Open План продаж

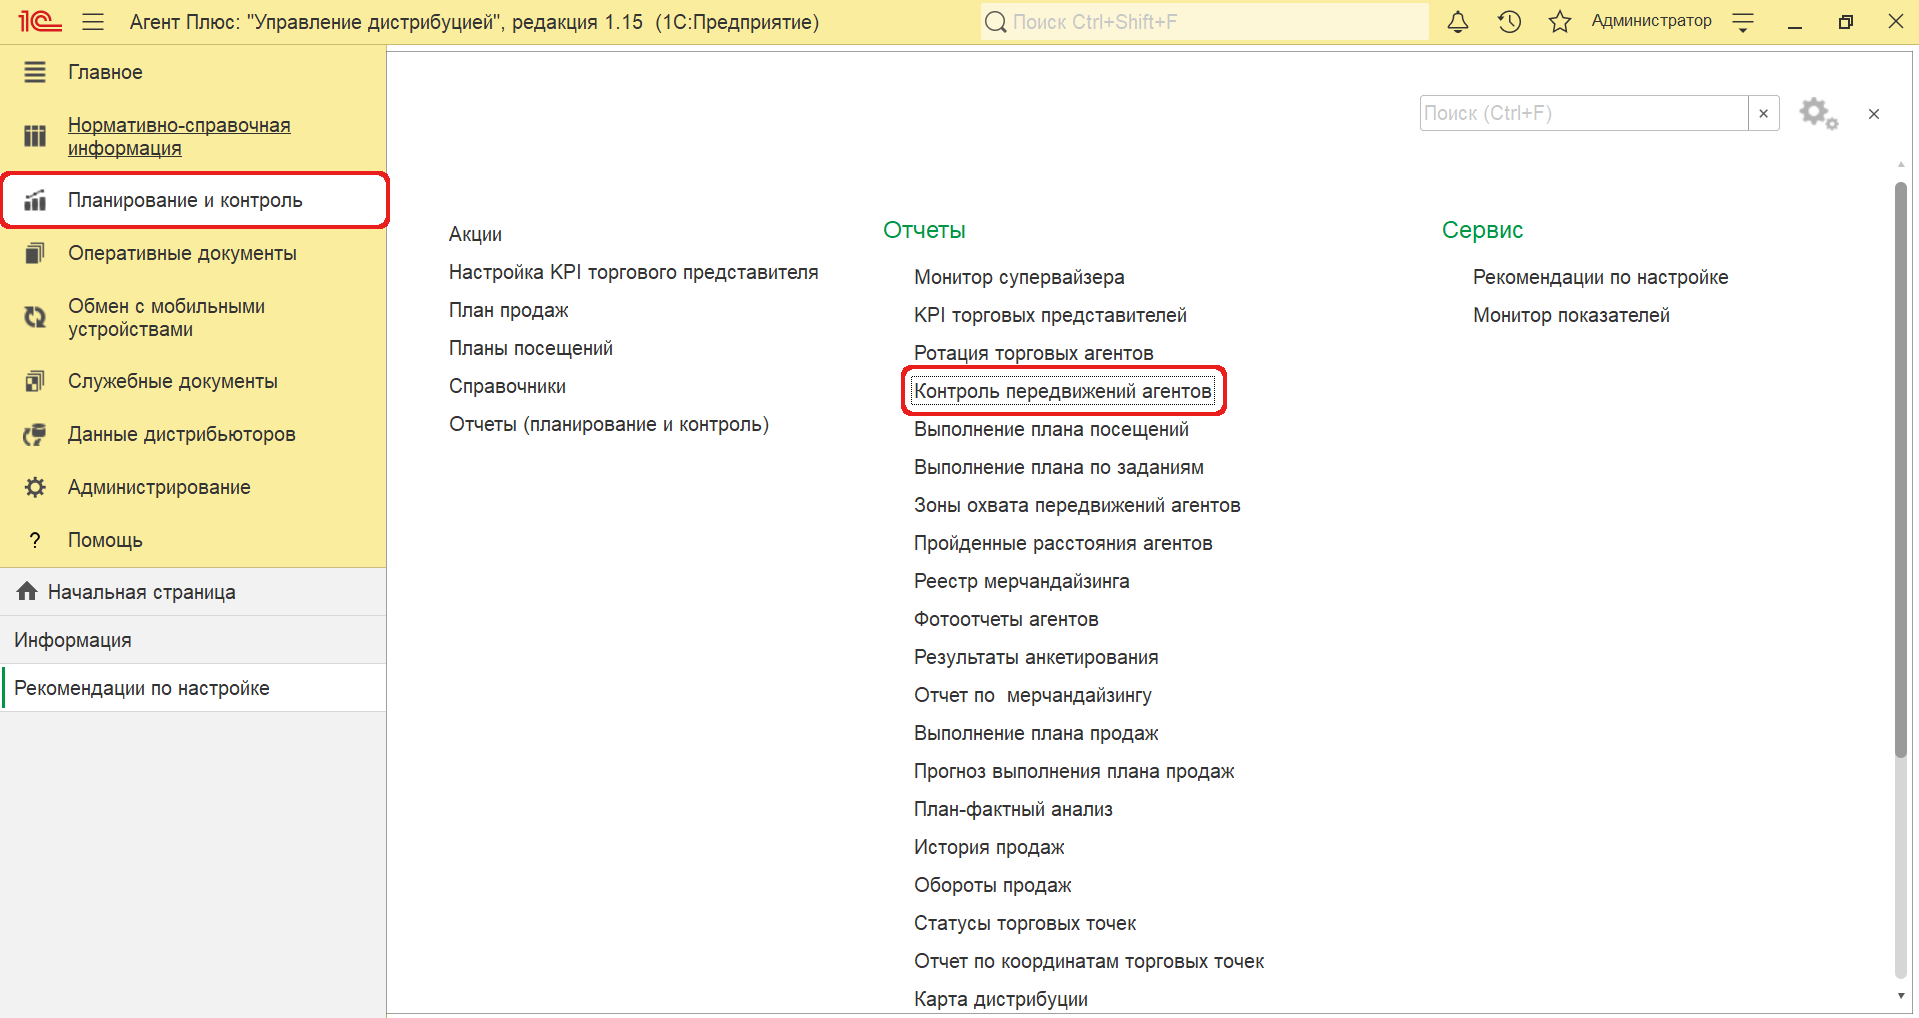click(508, 310)
